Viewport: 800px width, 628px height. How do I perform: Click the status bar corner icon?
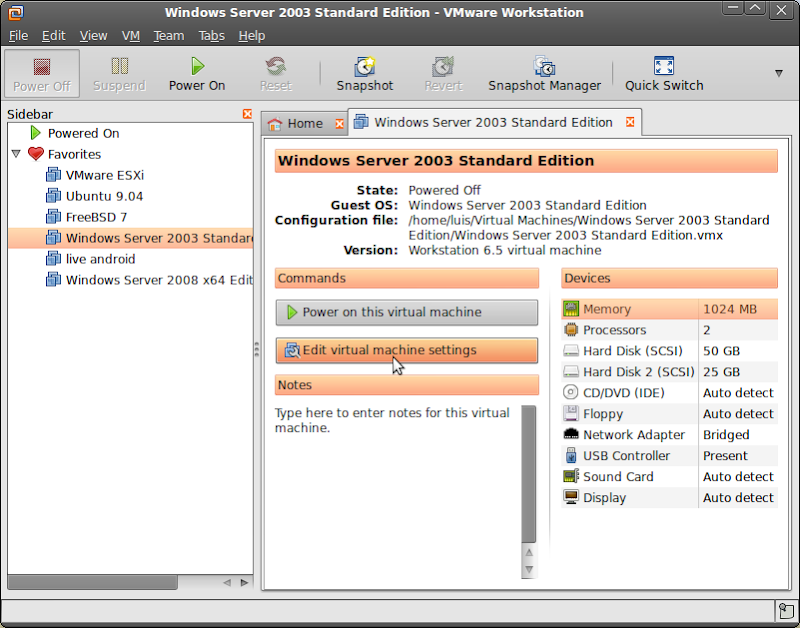tap(786, 611)
